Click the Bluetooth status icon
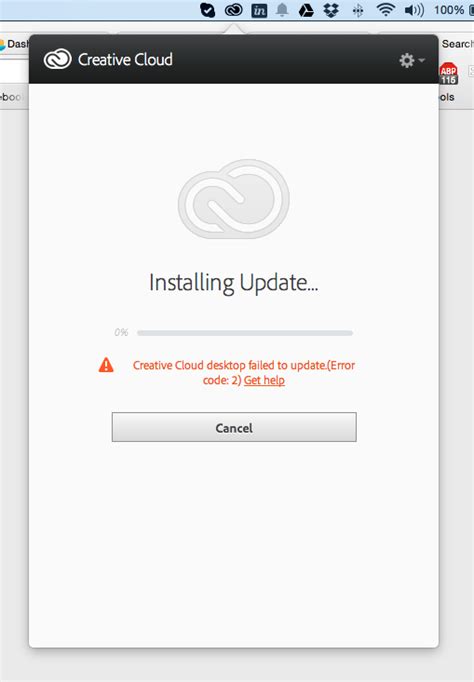Image resolution: width=474 pixels, height=682 pixels. (x=357, y=10)
